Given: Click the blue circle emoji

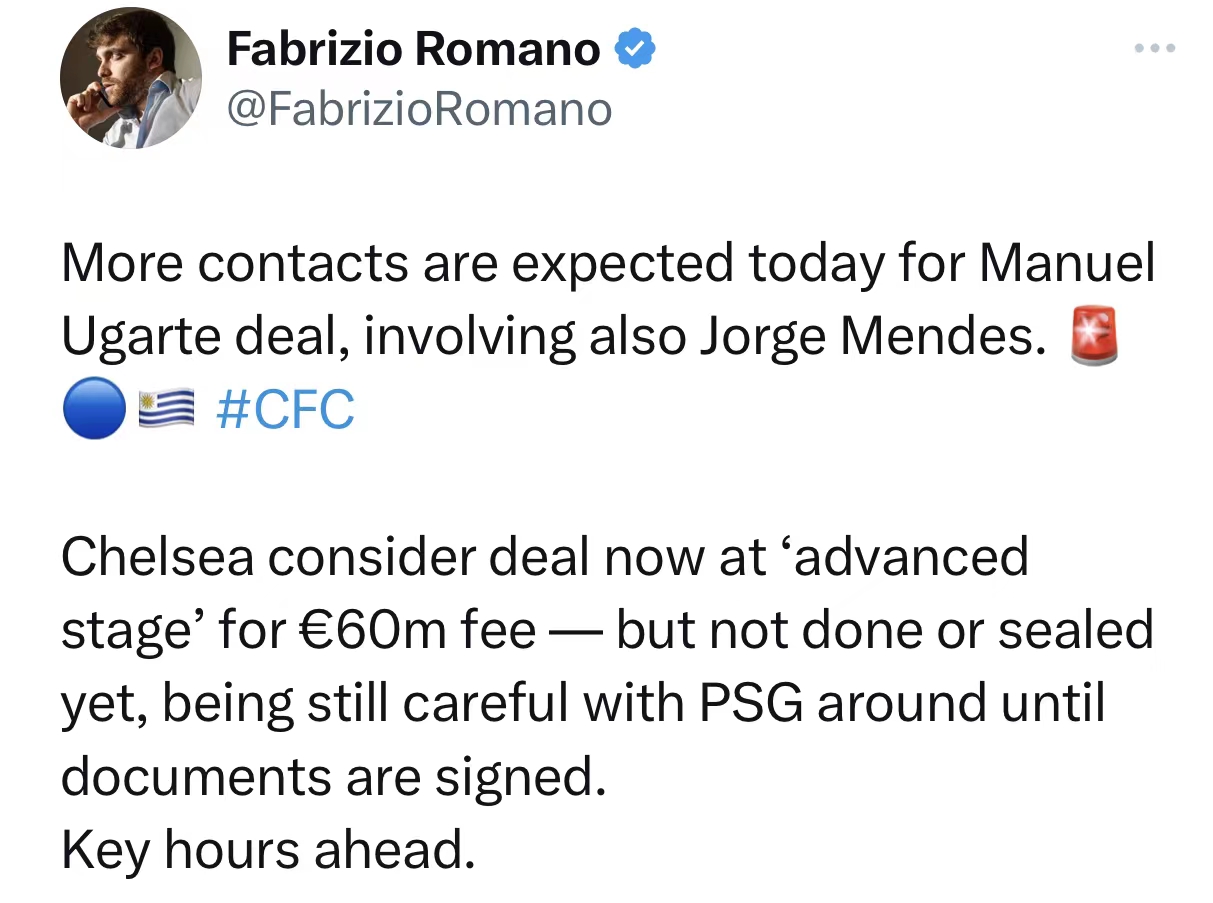Looking at the screenshot, I should tap(94, 411).
